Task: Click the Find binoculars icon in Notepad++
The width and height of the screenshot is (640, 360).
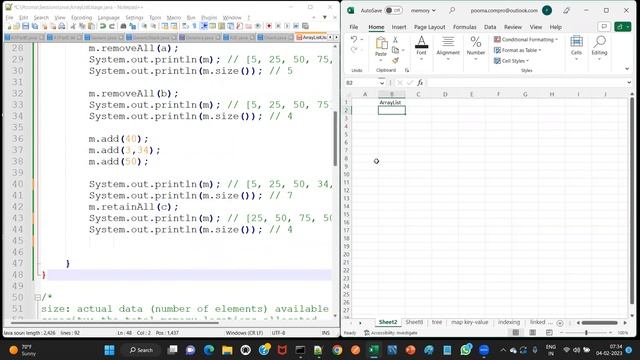Action: point(123,26)
